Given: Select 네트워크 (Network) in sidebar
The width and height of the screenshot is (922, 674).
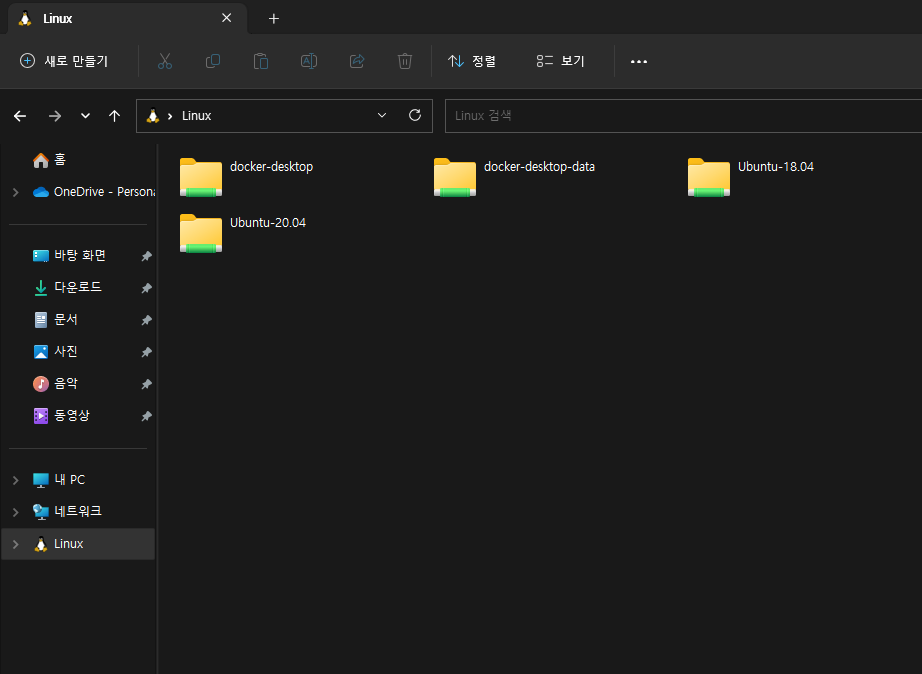Looking at the screenshot, I should [67, 512].
